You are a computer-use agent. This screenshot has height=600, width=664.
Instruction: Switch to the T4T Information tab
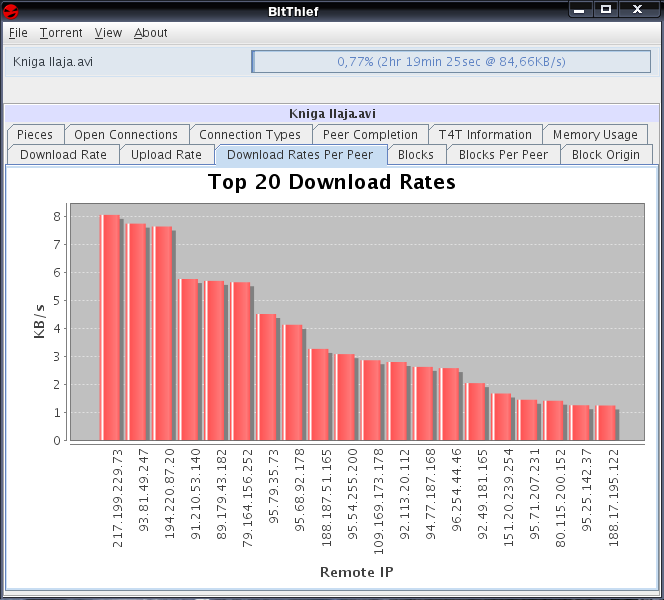tap(485, 135)
